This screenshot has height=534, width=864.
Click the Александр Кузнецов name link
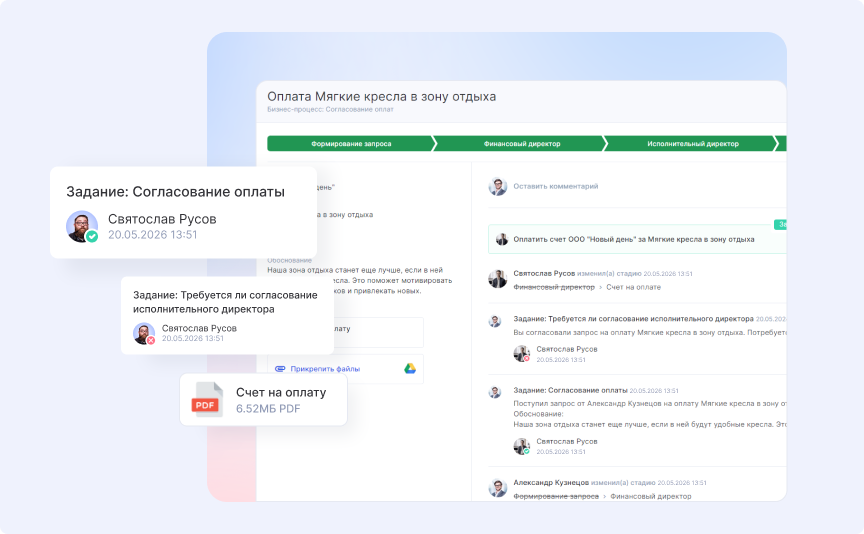[x=550, y=482]
